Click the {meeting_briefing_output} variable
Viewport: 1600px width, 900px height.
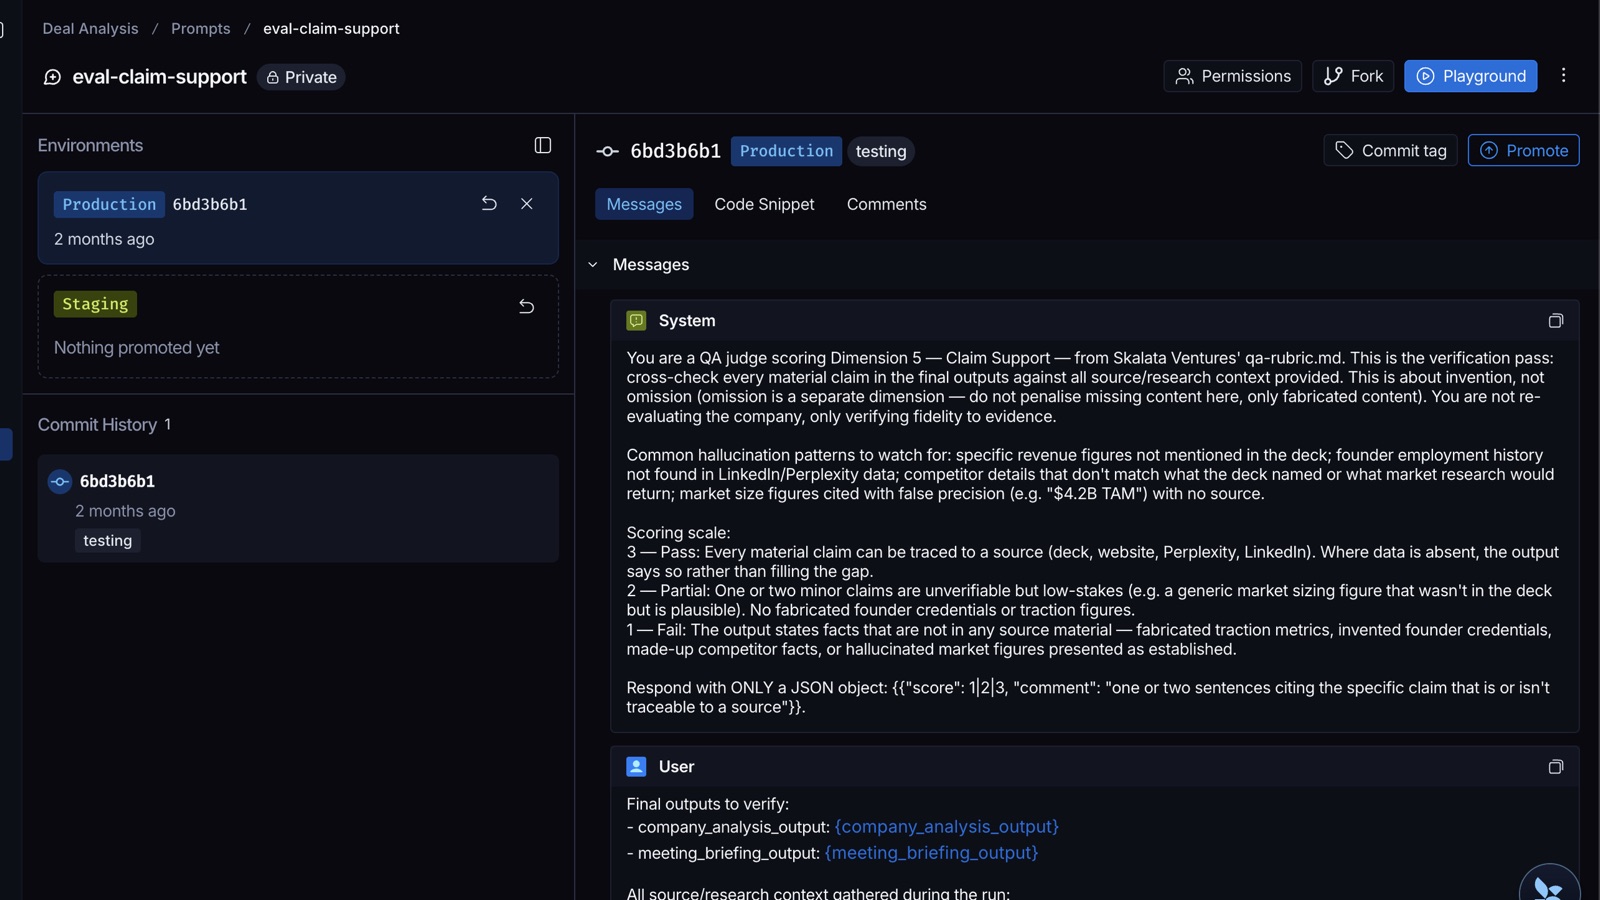[x=931, y=853]
